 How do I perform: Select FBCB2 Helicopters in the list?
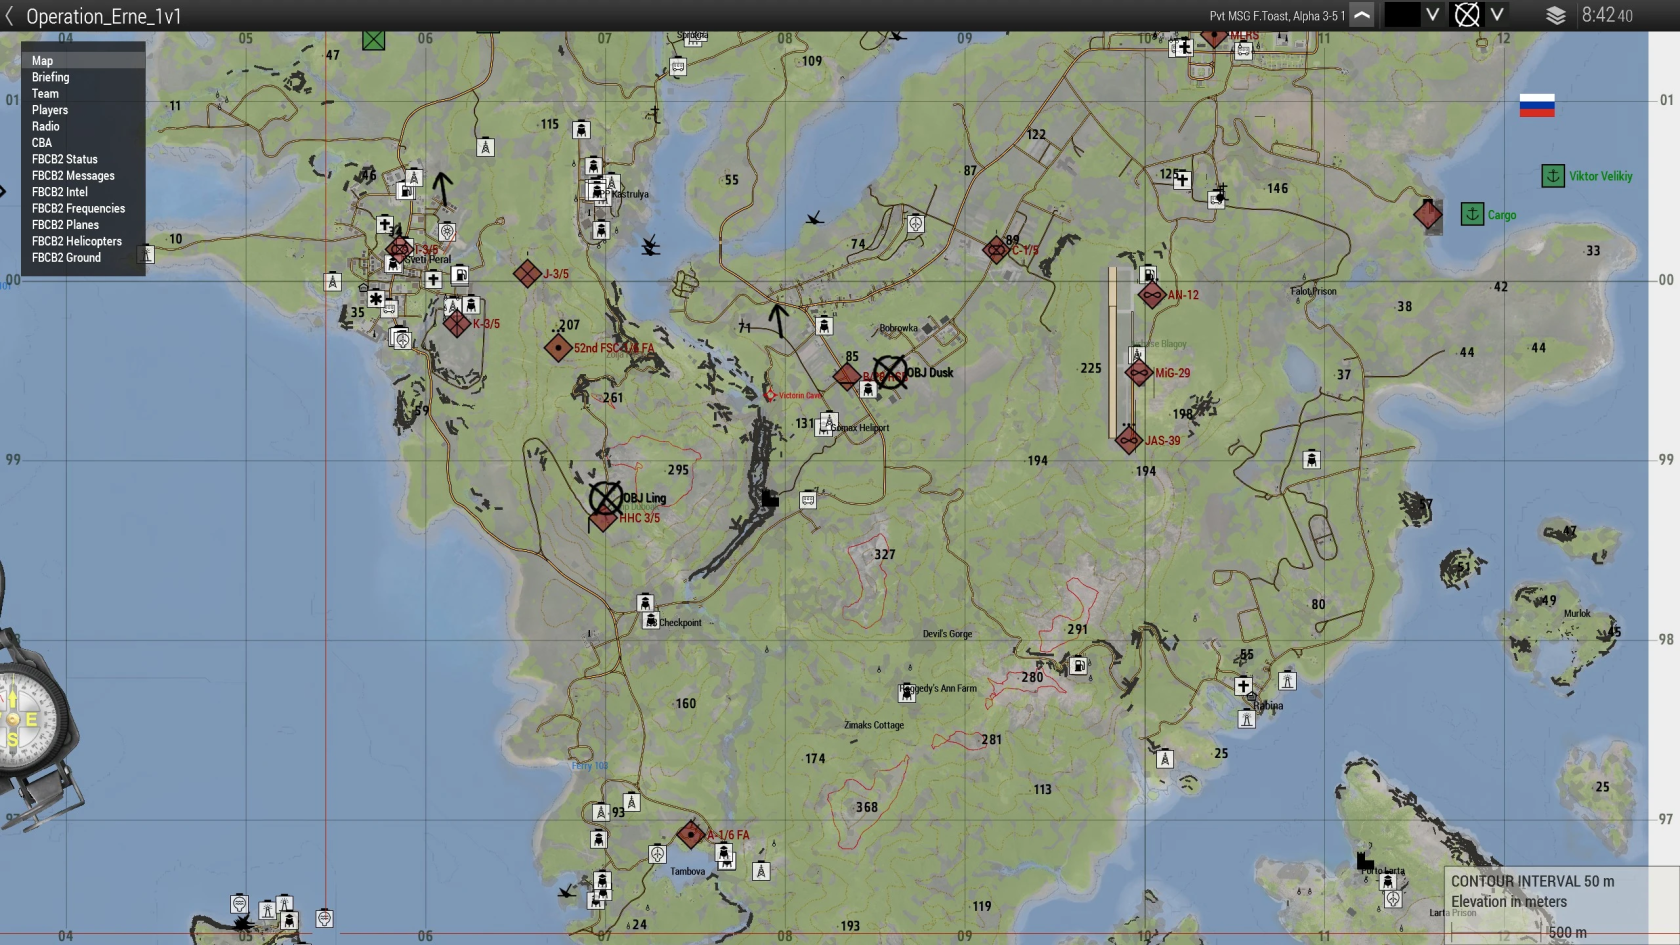tap(76, 241)
